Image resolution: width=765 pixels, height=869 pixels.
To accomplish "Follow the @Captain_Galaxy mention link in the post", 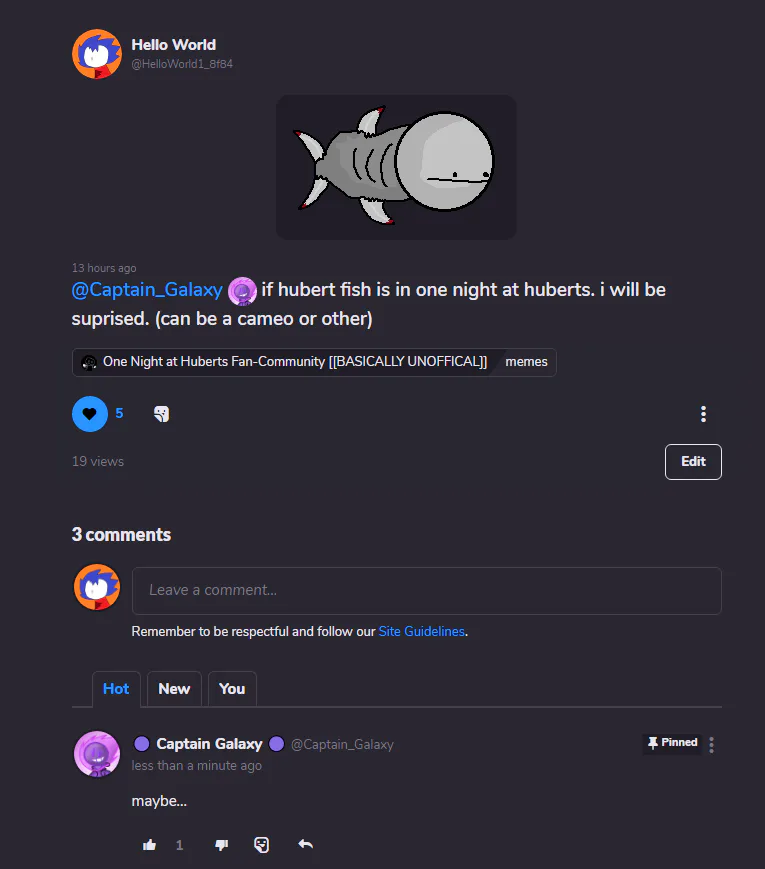I will [147, 290].
